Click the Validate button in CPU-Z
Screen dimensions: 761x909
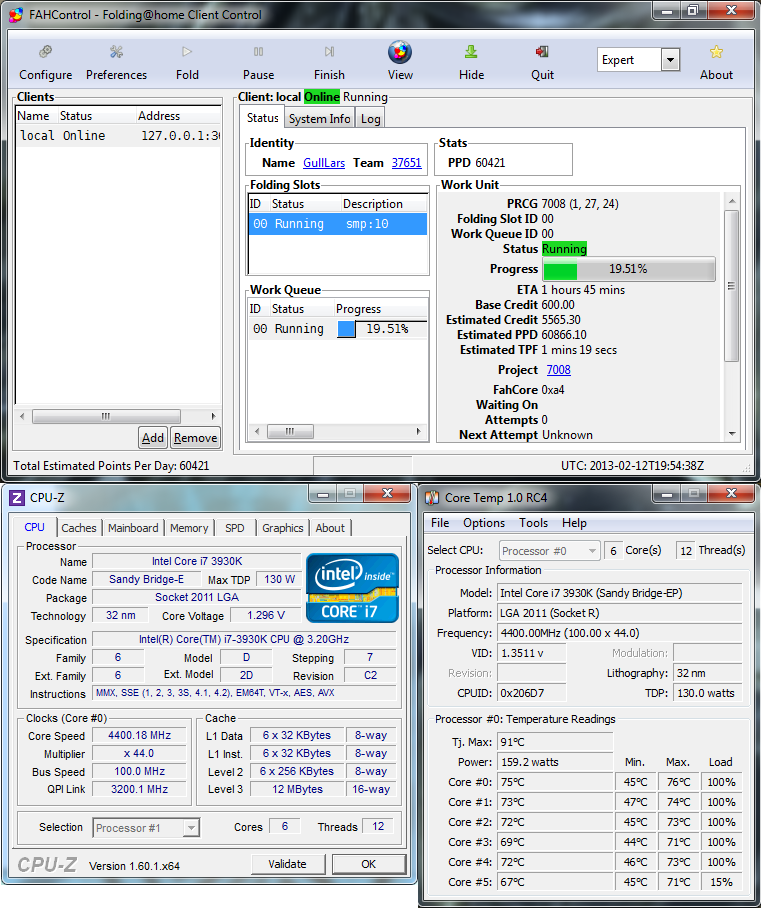point(287,864)
